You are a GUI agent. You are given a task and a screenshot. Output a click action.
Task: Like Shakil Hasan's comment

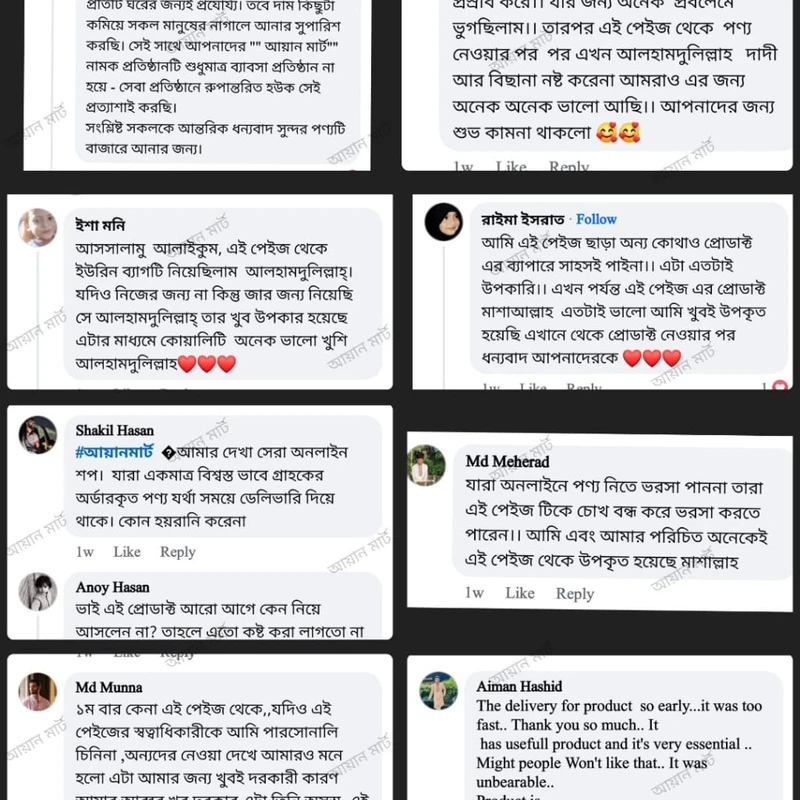127,552
